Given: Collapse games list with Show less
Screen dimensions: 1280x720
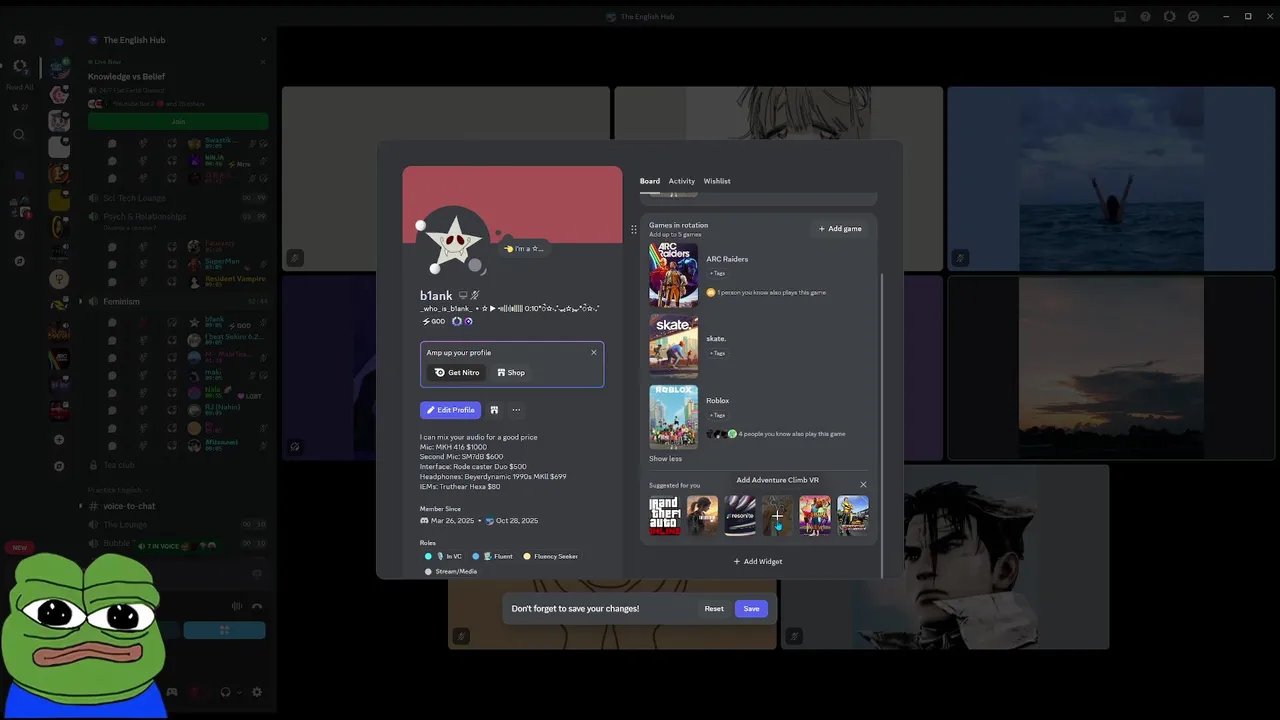Looking at the screenshot, I should (x=665, y=459).
